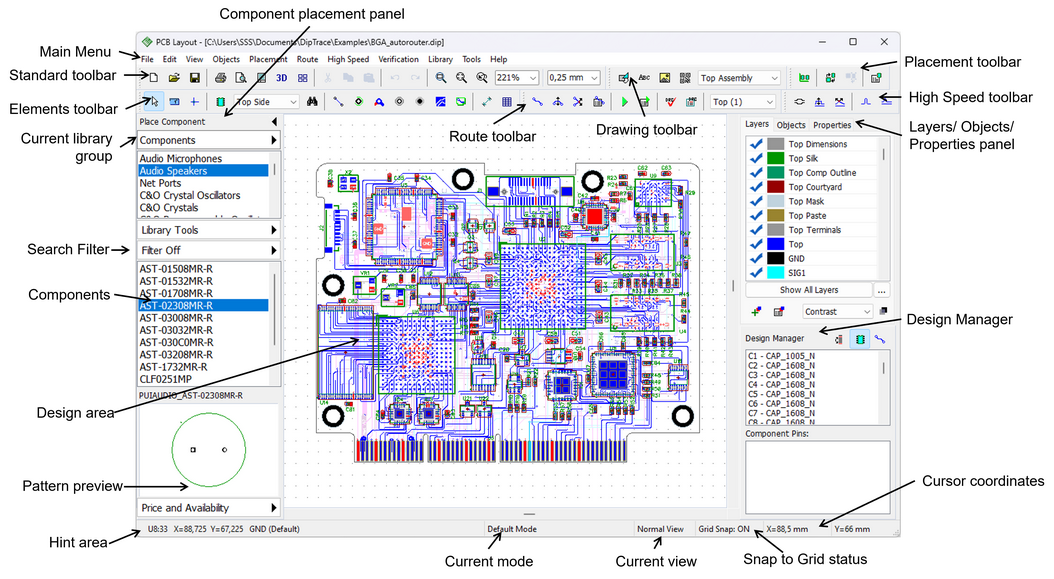The height and width of the screenshot is (579, 1054).
Task: Hide the GND layer
Action: coord(756,258)
